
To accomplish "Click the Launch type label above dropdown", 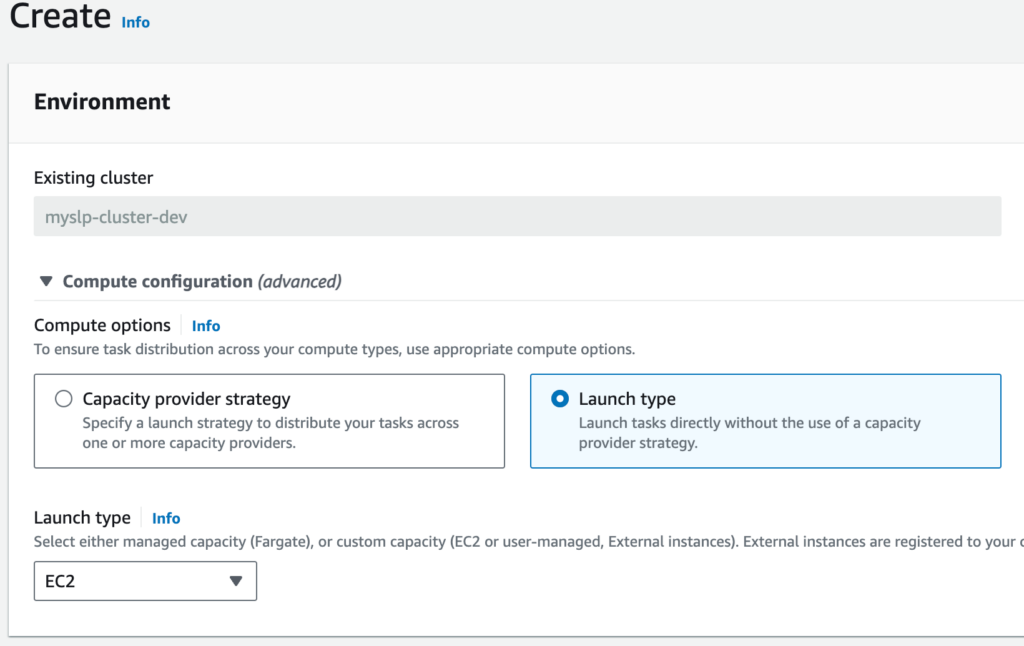I will tap(82, 518).
